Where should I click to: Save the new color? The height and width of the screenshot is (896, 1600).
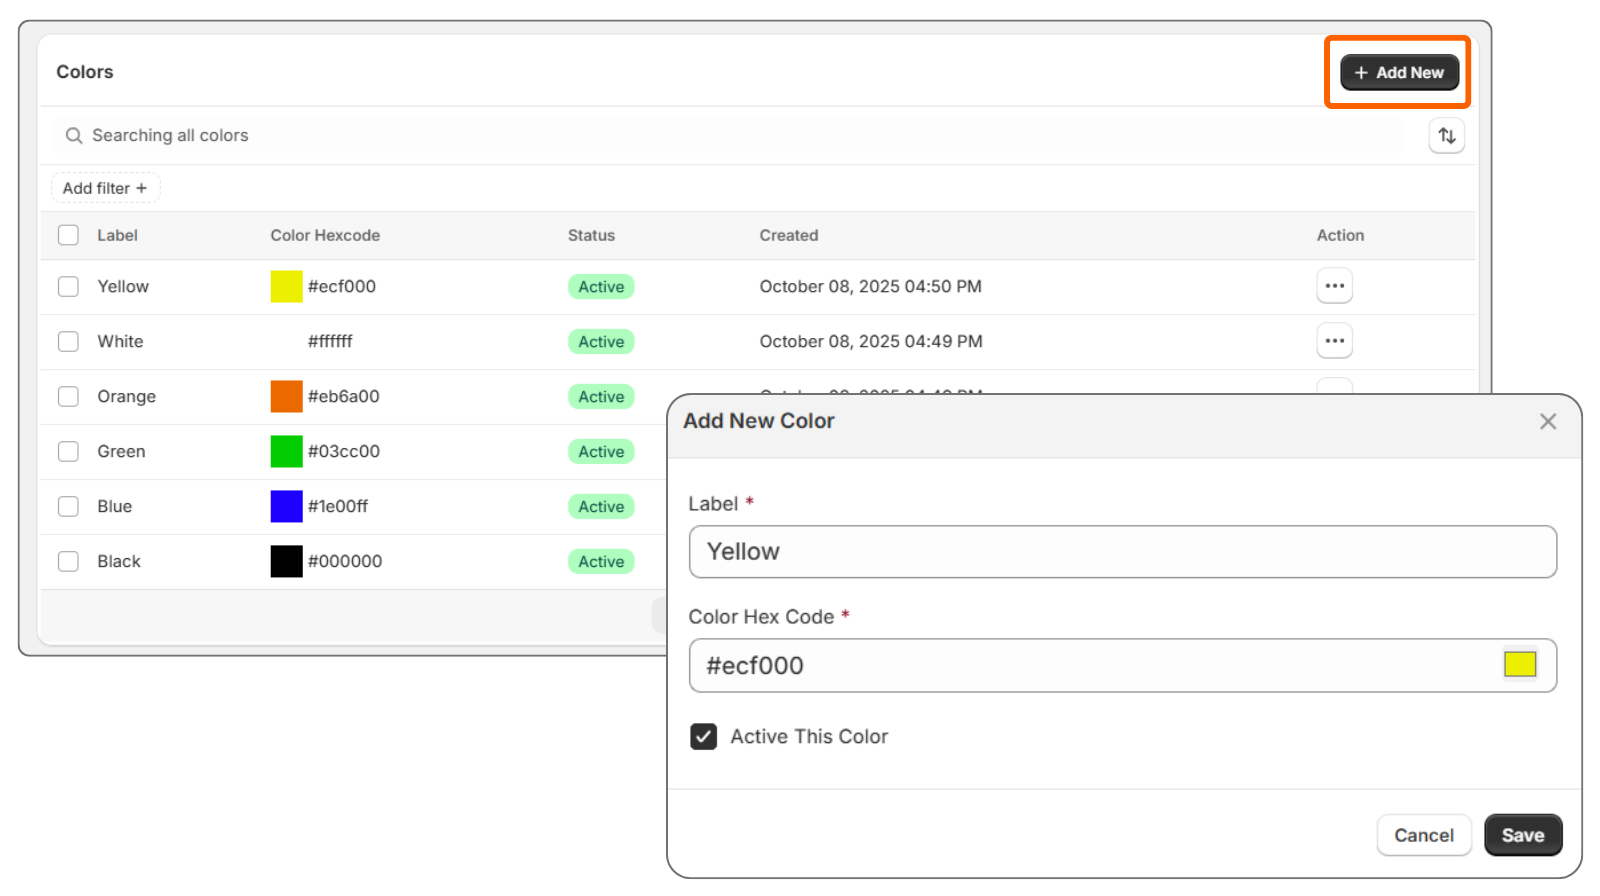[x=1522, y=835]
